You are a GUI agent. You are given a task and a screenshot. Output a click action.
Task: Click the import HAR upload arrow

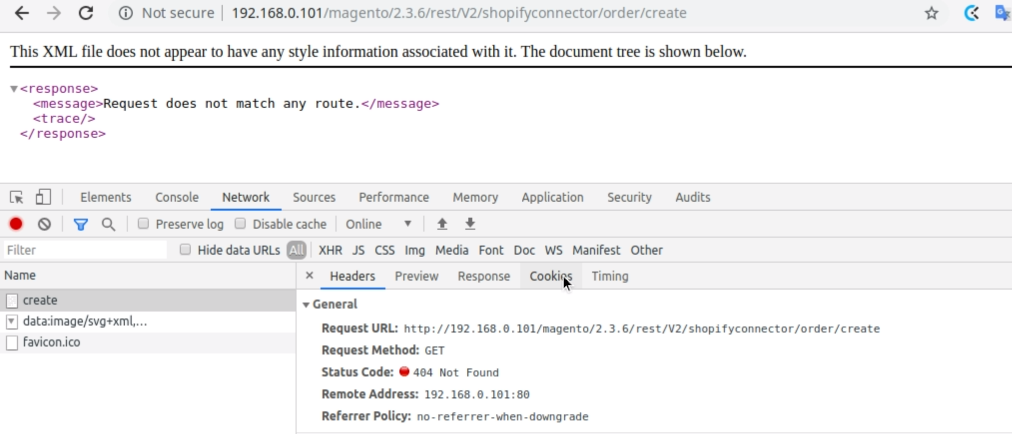[x=442, y=224]
